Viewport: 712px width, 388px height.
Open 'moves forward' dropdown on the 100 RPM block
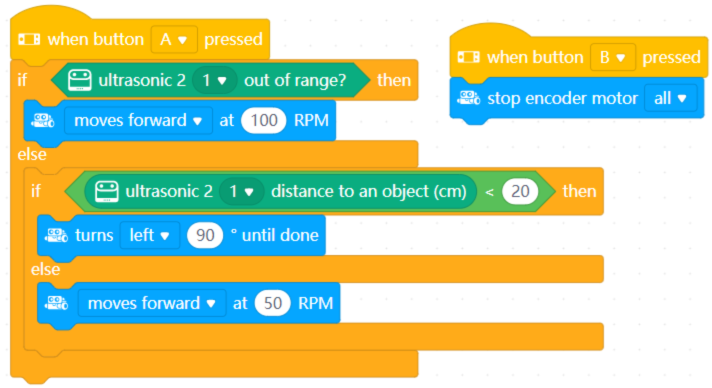pos(138,120)
